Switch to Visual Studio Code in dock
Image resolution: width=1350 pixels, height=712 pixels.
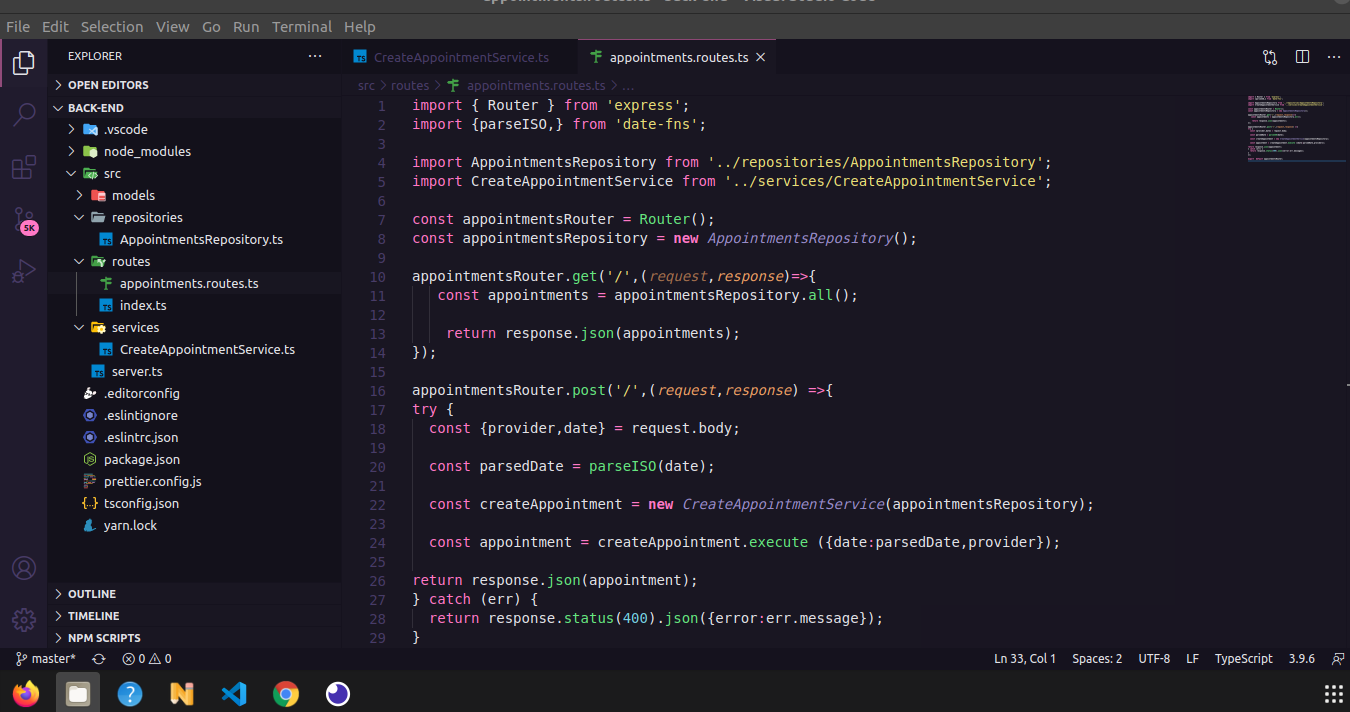[234, 693]
